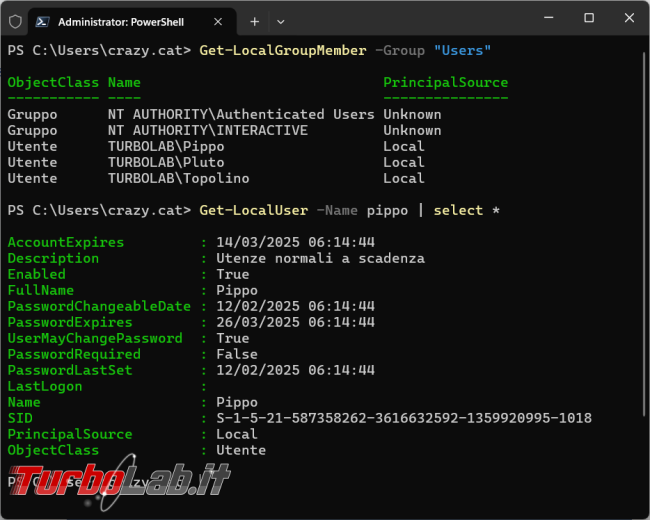Click the "Users" string argument
The width and height of the screenshot is (650, 520).
(462, 51)
